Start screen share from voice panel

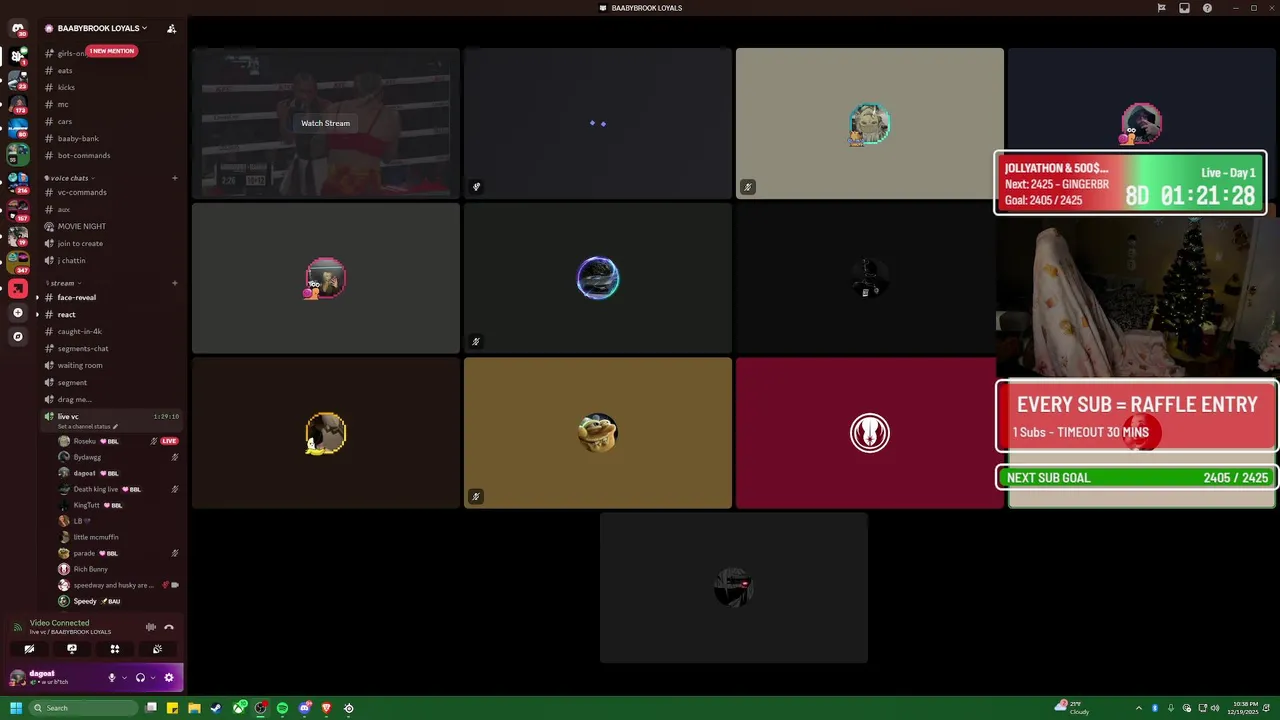click(72, 649)
